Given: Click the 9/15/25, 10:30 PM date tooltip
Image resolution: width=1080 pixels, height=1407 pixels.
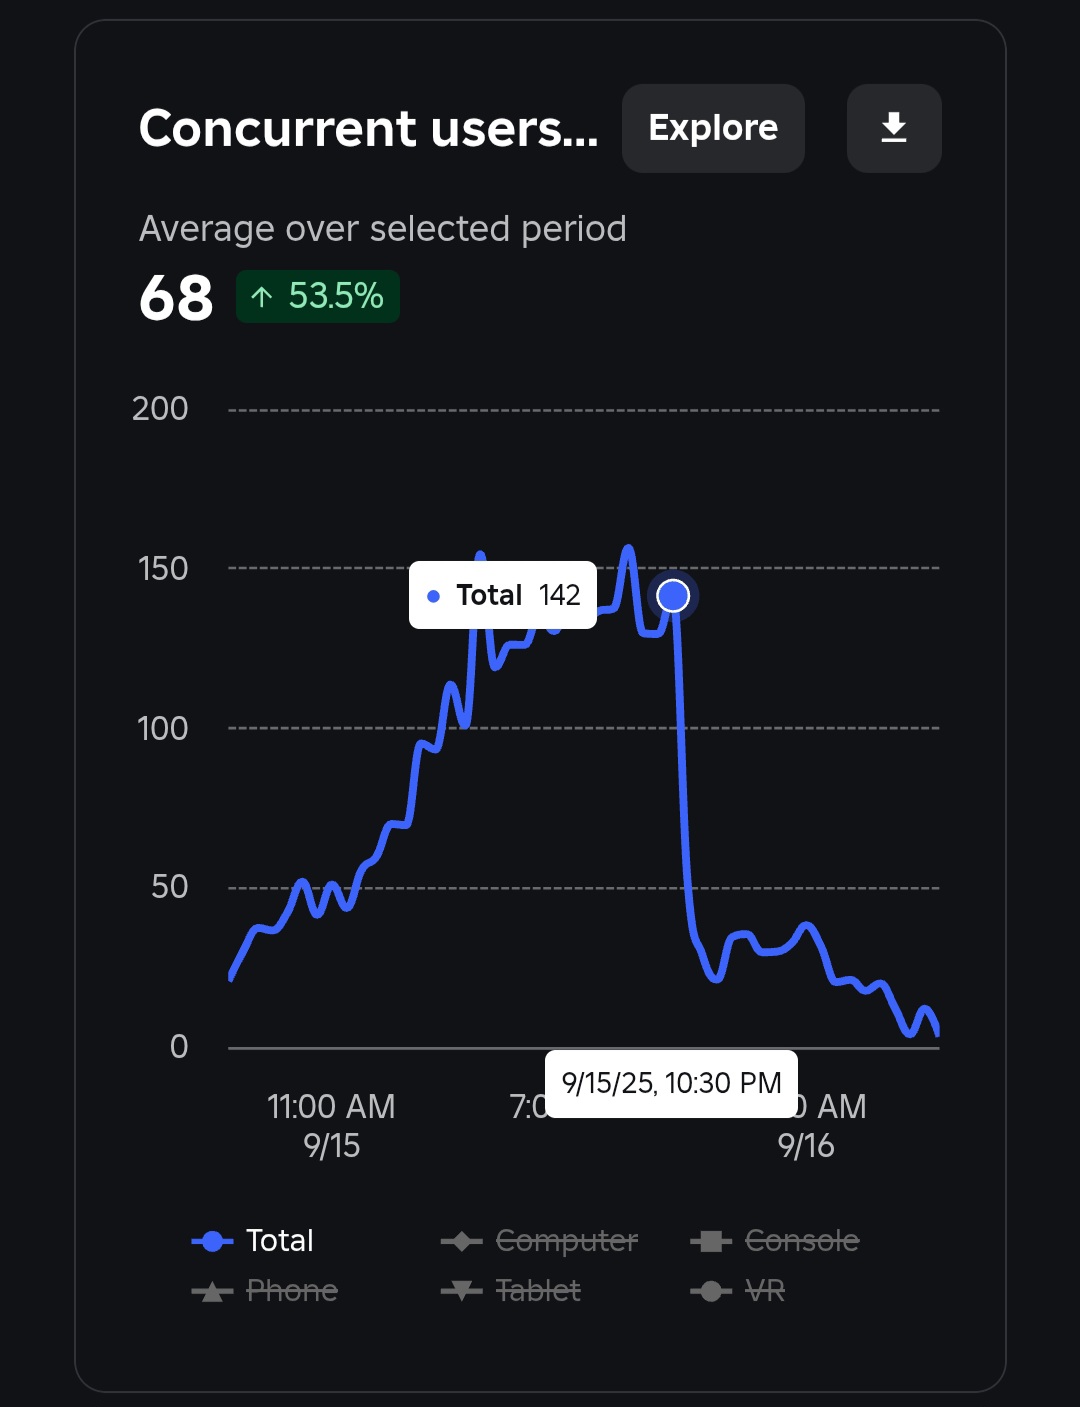Looking at the screenshot, I should (x=671, y=1083).
